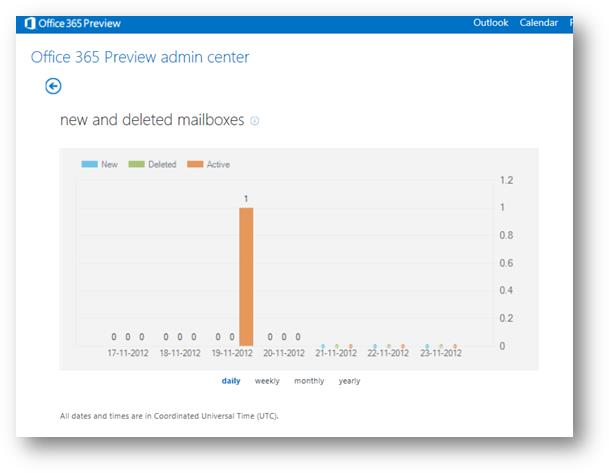Viewport: 609px width, 473px height.
Task: Switch the chart to daily view
Action: tap(231, 381)
